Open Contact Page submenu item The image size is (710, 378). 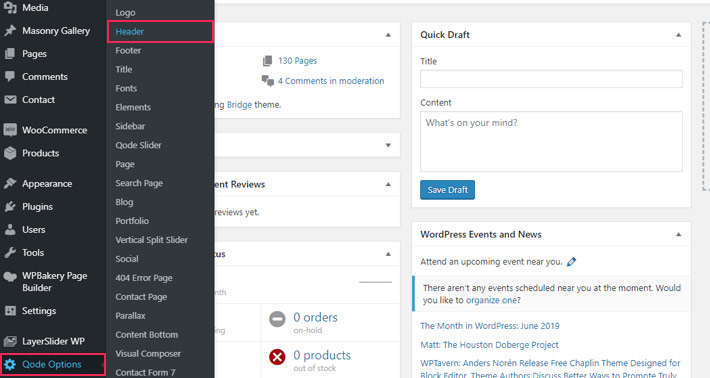[x=141, y=297]
